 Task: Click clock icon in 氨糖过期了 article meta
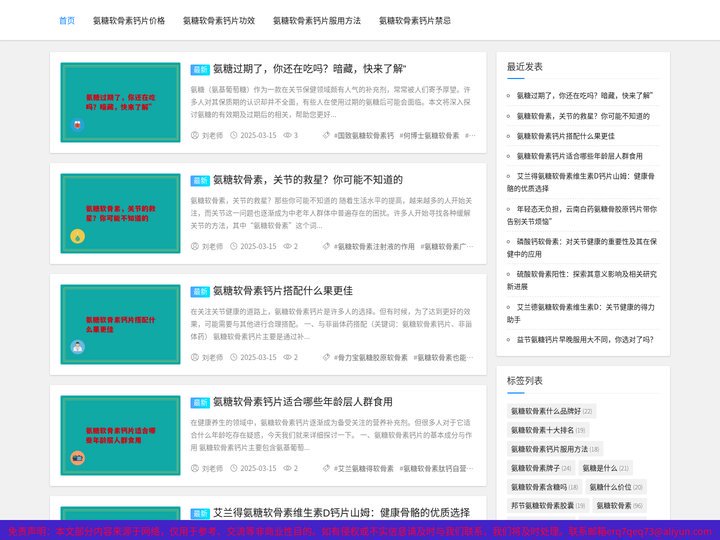coord(234,135)
